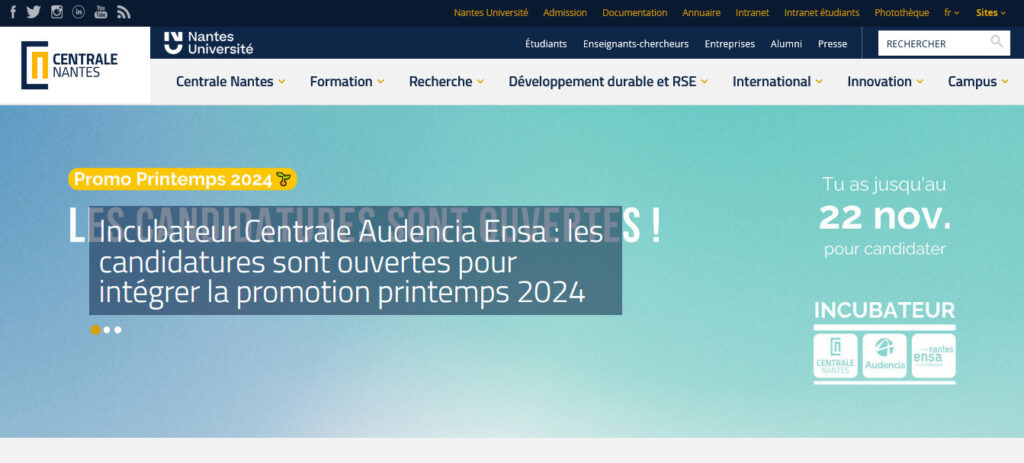This screenshot has height=463, width=1024.
Task: Go to the Entreprises section
Action: point(729,44)
